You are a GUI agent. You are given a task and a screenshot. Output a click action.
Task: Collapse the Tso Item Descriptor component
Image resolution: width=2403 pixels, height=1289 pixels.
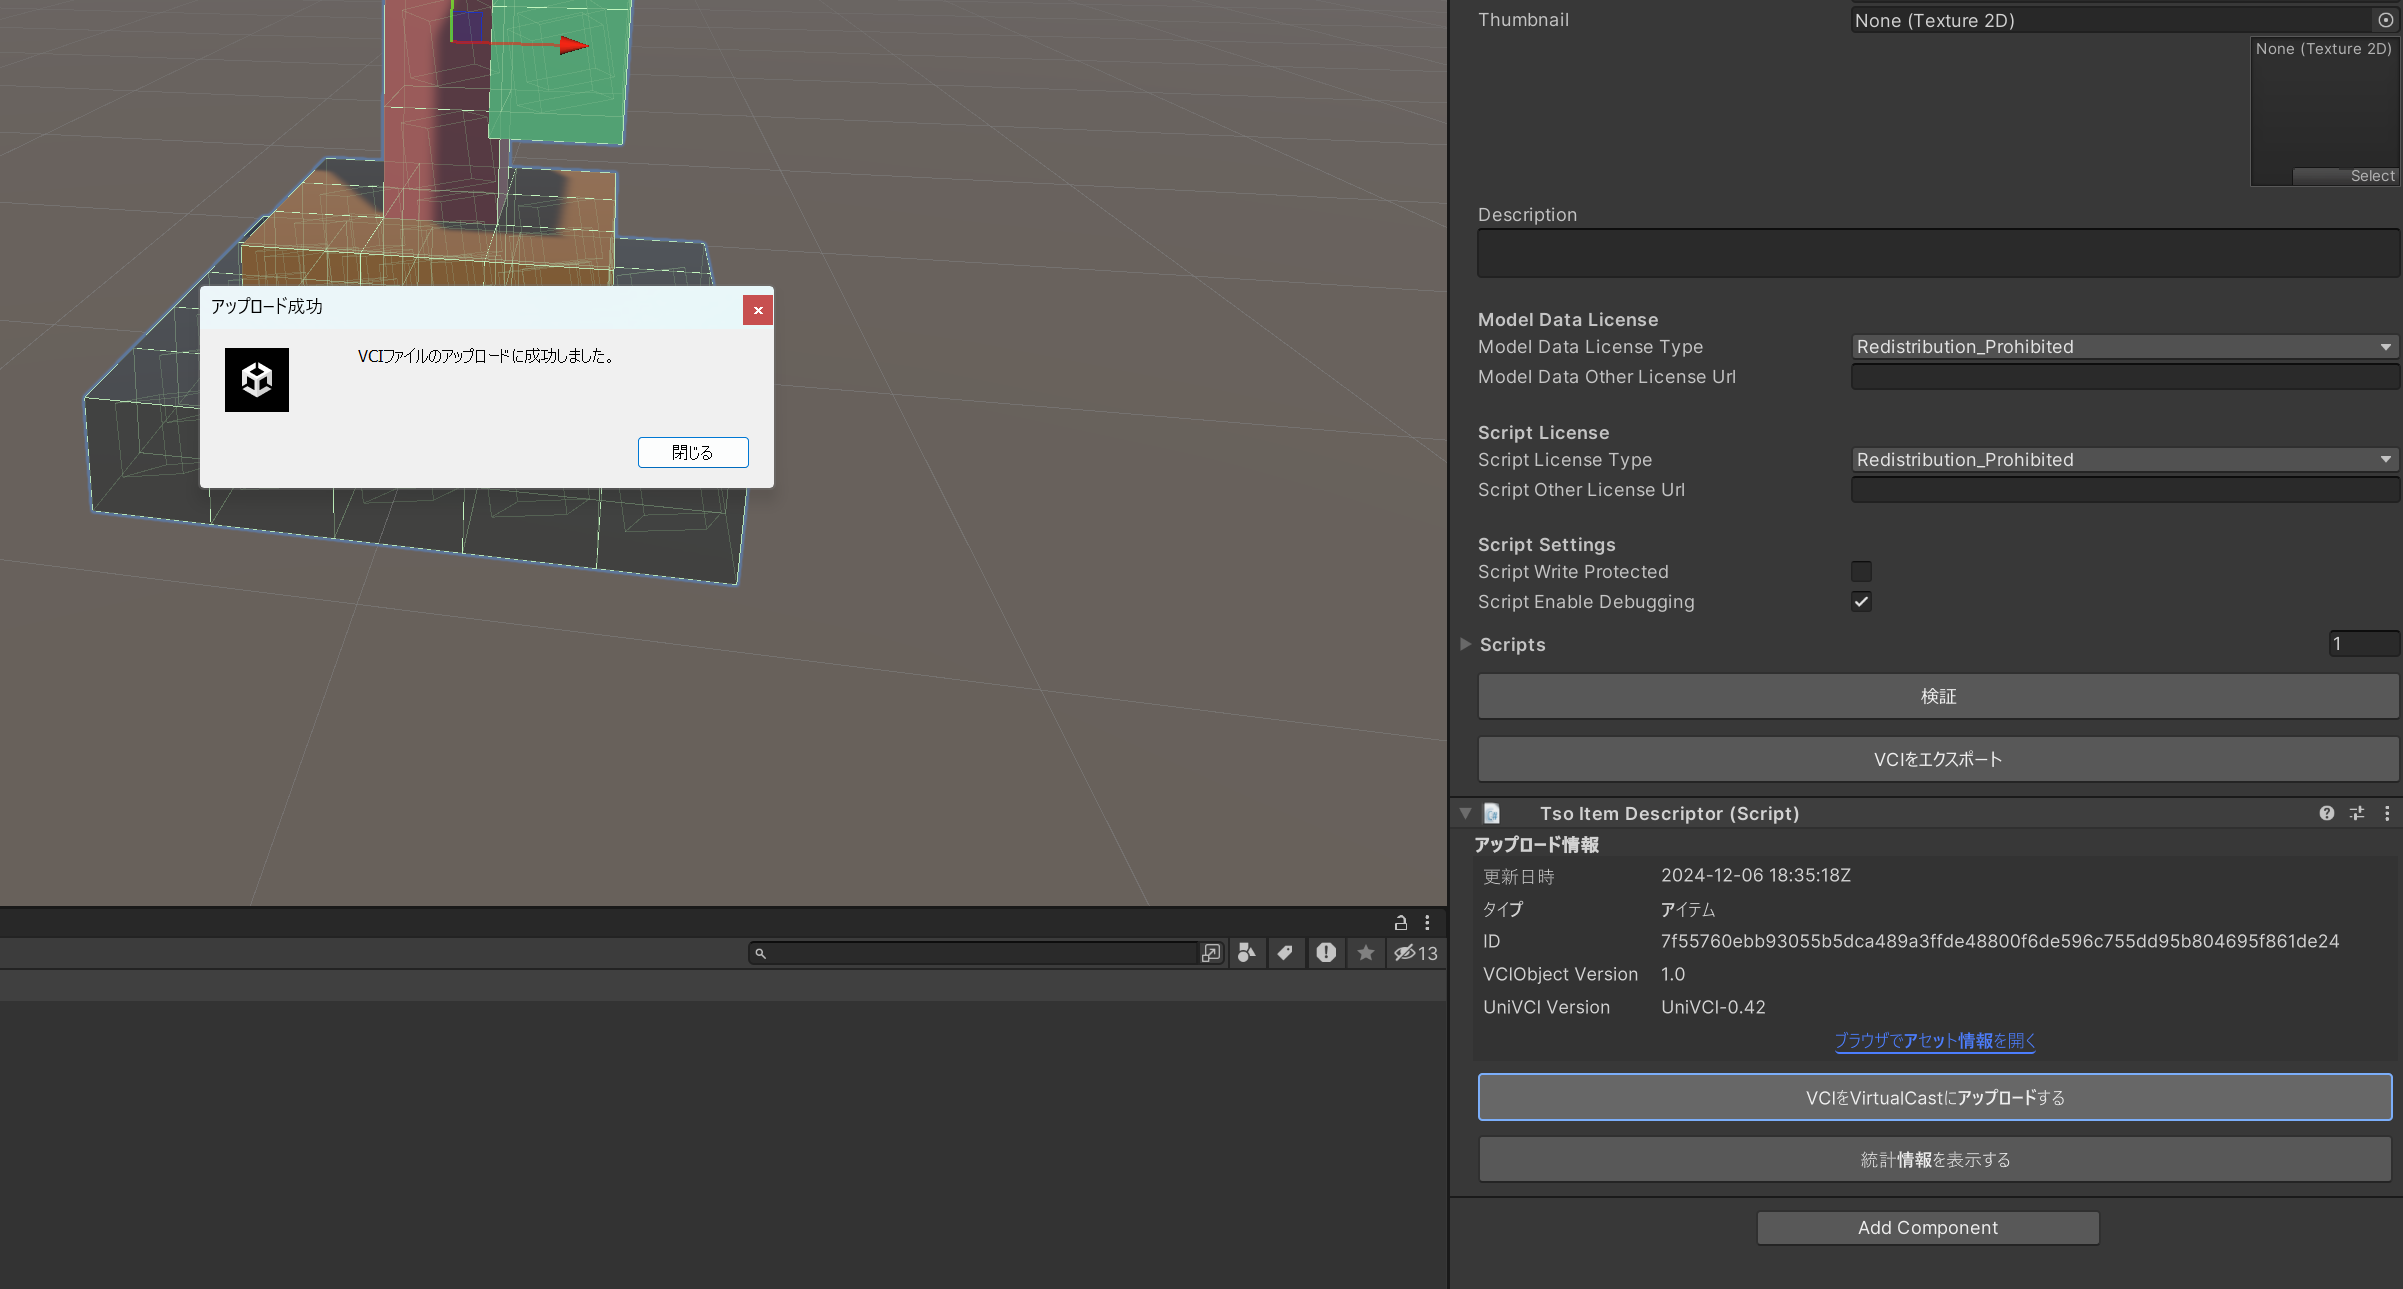point(1465,813)
